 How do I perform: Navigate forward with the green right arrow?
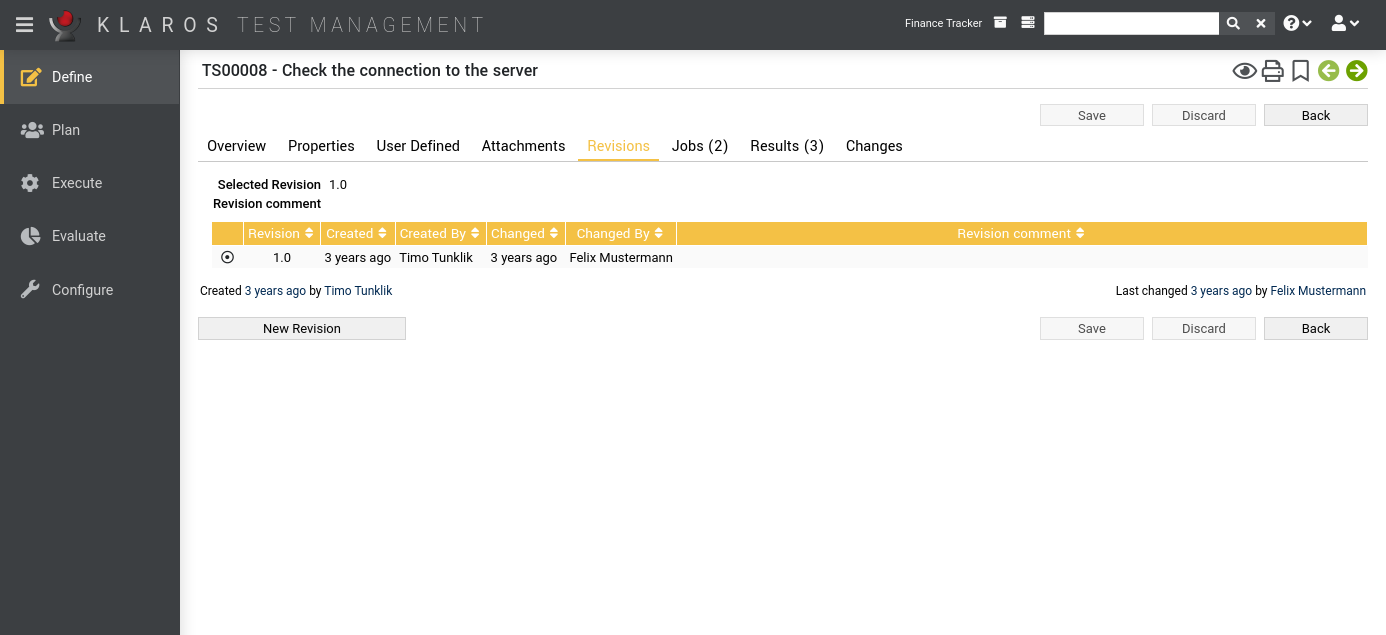pyautogui.click(x=1356, y=71)
